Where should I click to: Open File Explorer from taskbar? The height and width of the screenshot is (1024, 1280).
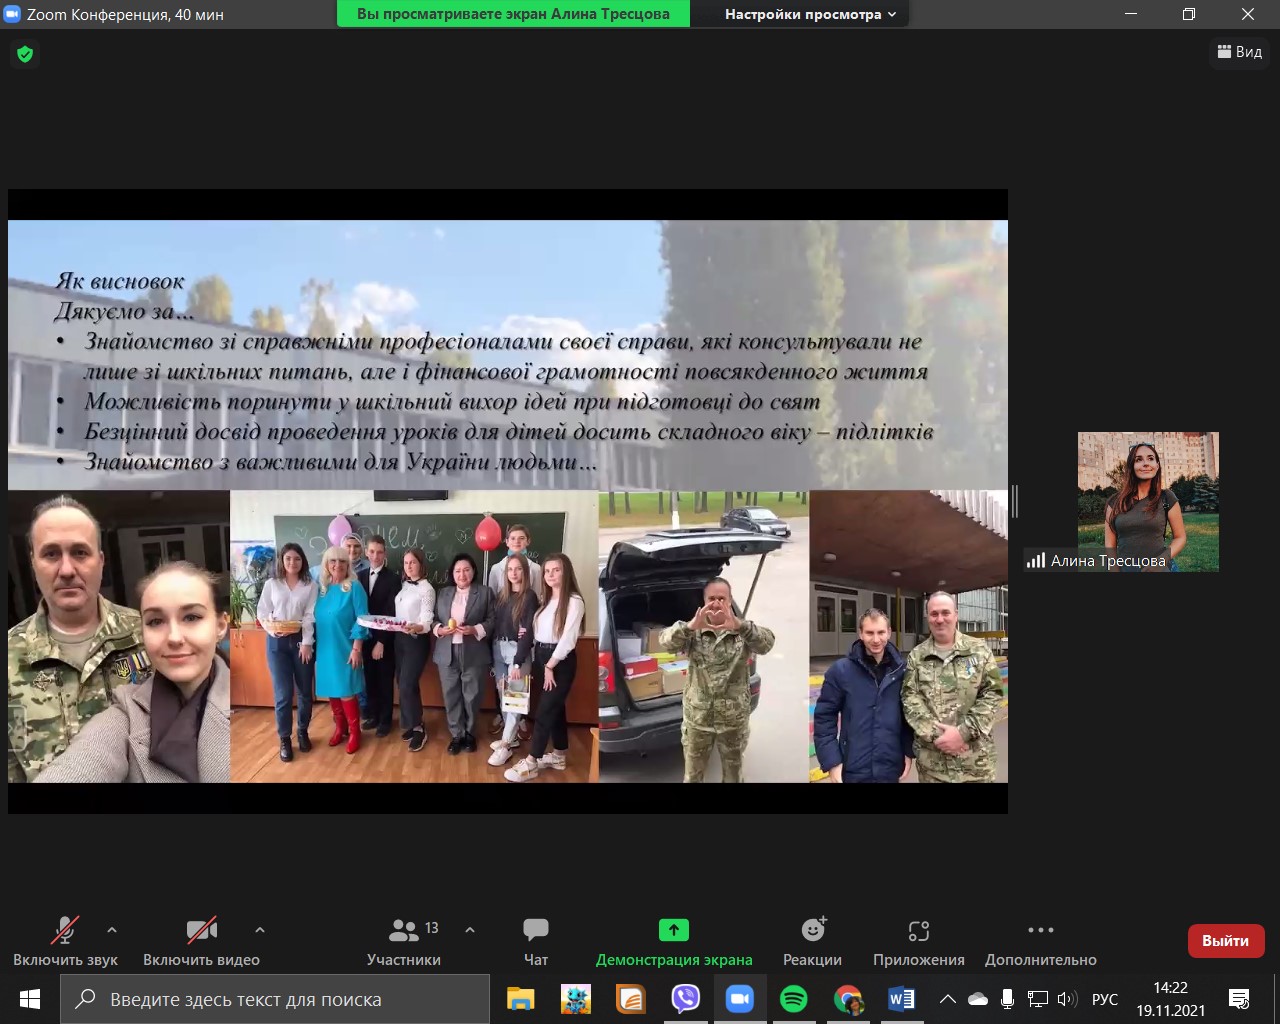(521, 999)
